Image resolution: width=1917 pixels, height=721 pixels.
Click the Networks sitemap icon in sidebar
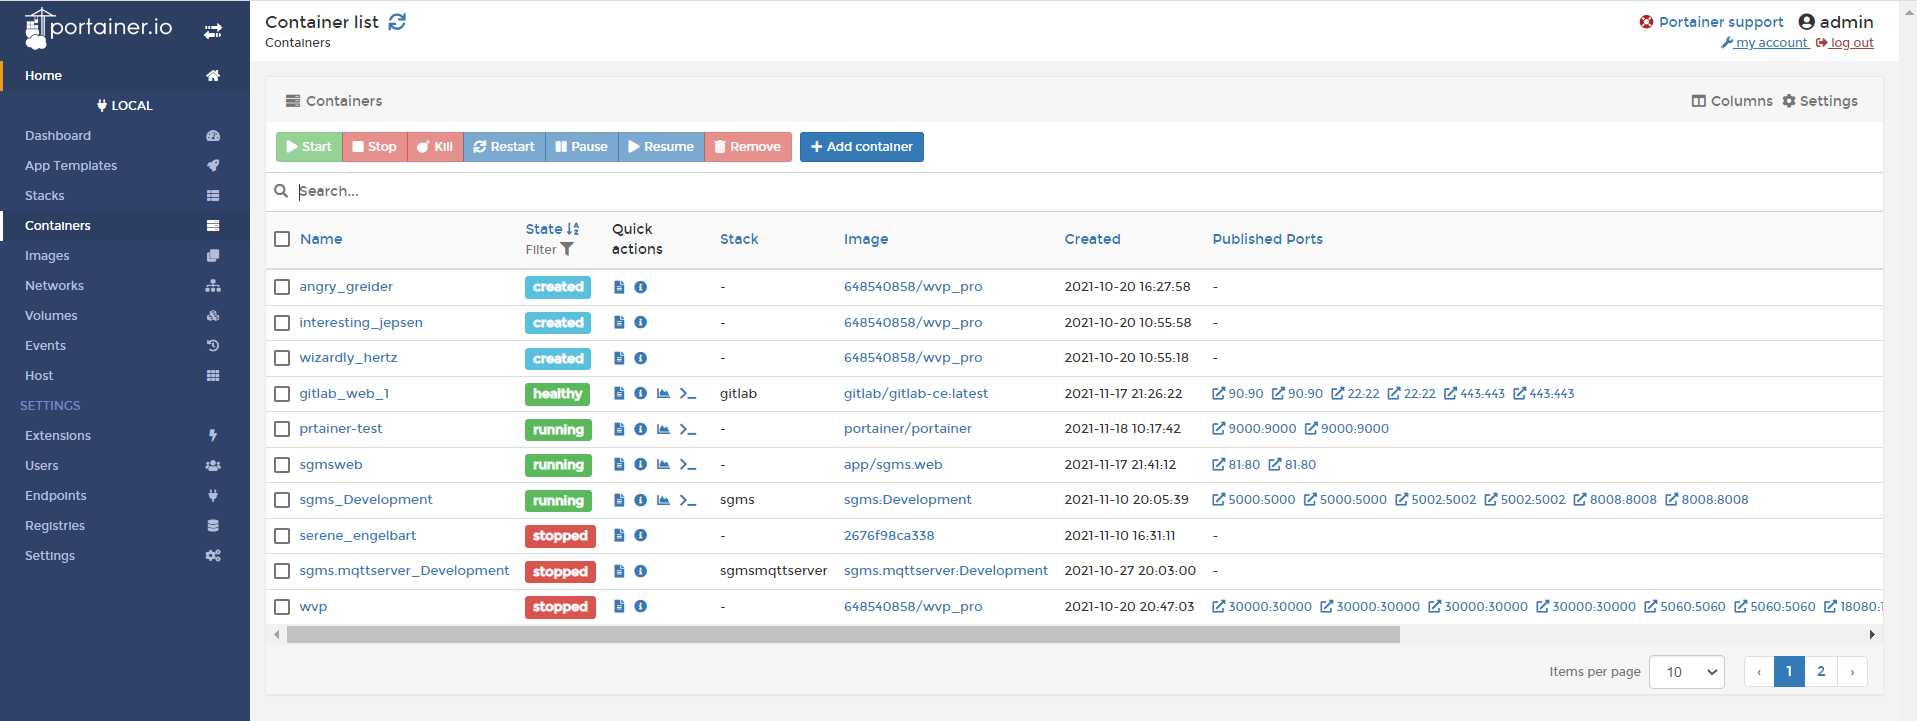click(x=213, y=286)
